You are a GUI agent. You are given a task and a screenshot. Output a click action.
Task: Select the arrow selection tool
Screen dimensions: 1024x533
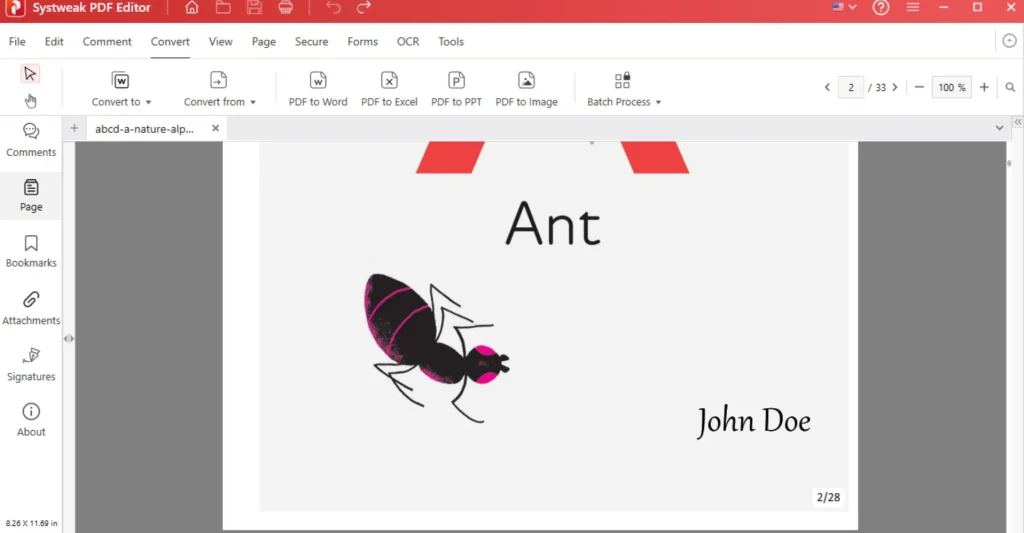tap(30, 73)
